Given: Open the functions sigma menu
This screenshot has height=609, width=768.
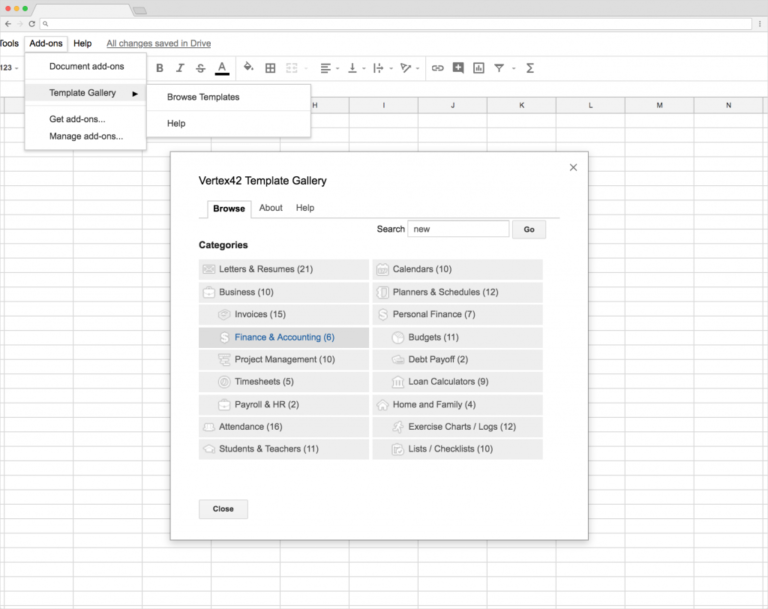Looking at the screenshot, I should 530,68.
